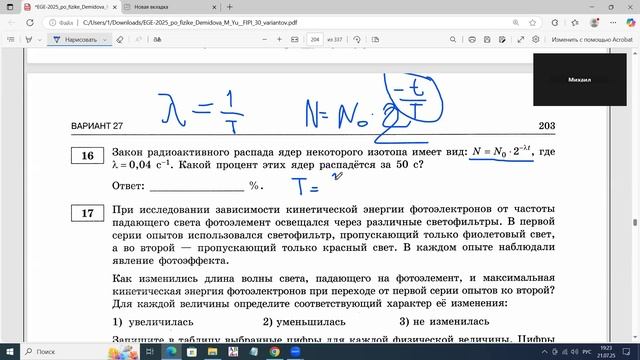Open a new browser tab
The height and width of the screenshot is (360, 640).
[x=230, y=7]
